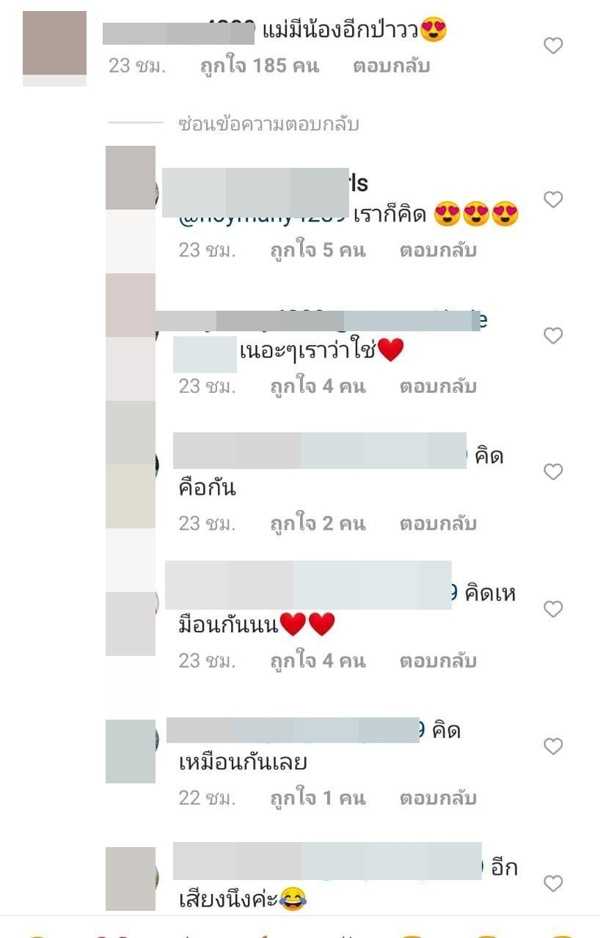Viewport: 600px width, 938px height.
Task: View likes on ถูกใจ 5 คน
Action: 318,249
